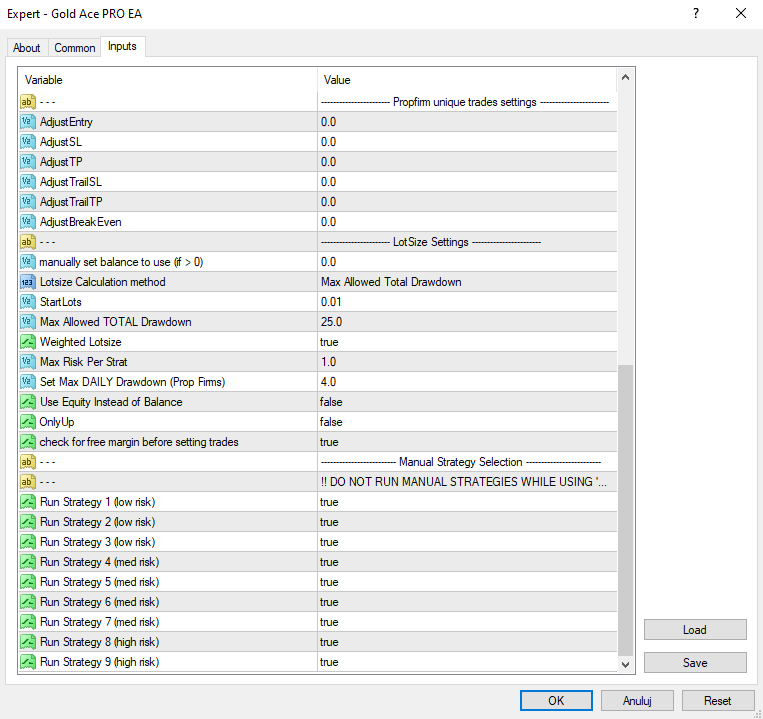
Task: Open Run Strategy 1 (low risk) value dropdown
Action: click(x=467, y=502)
